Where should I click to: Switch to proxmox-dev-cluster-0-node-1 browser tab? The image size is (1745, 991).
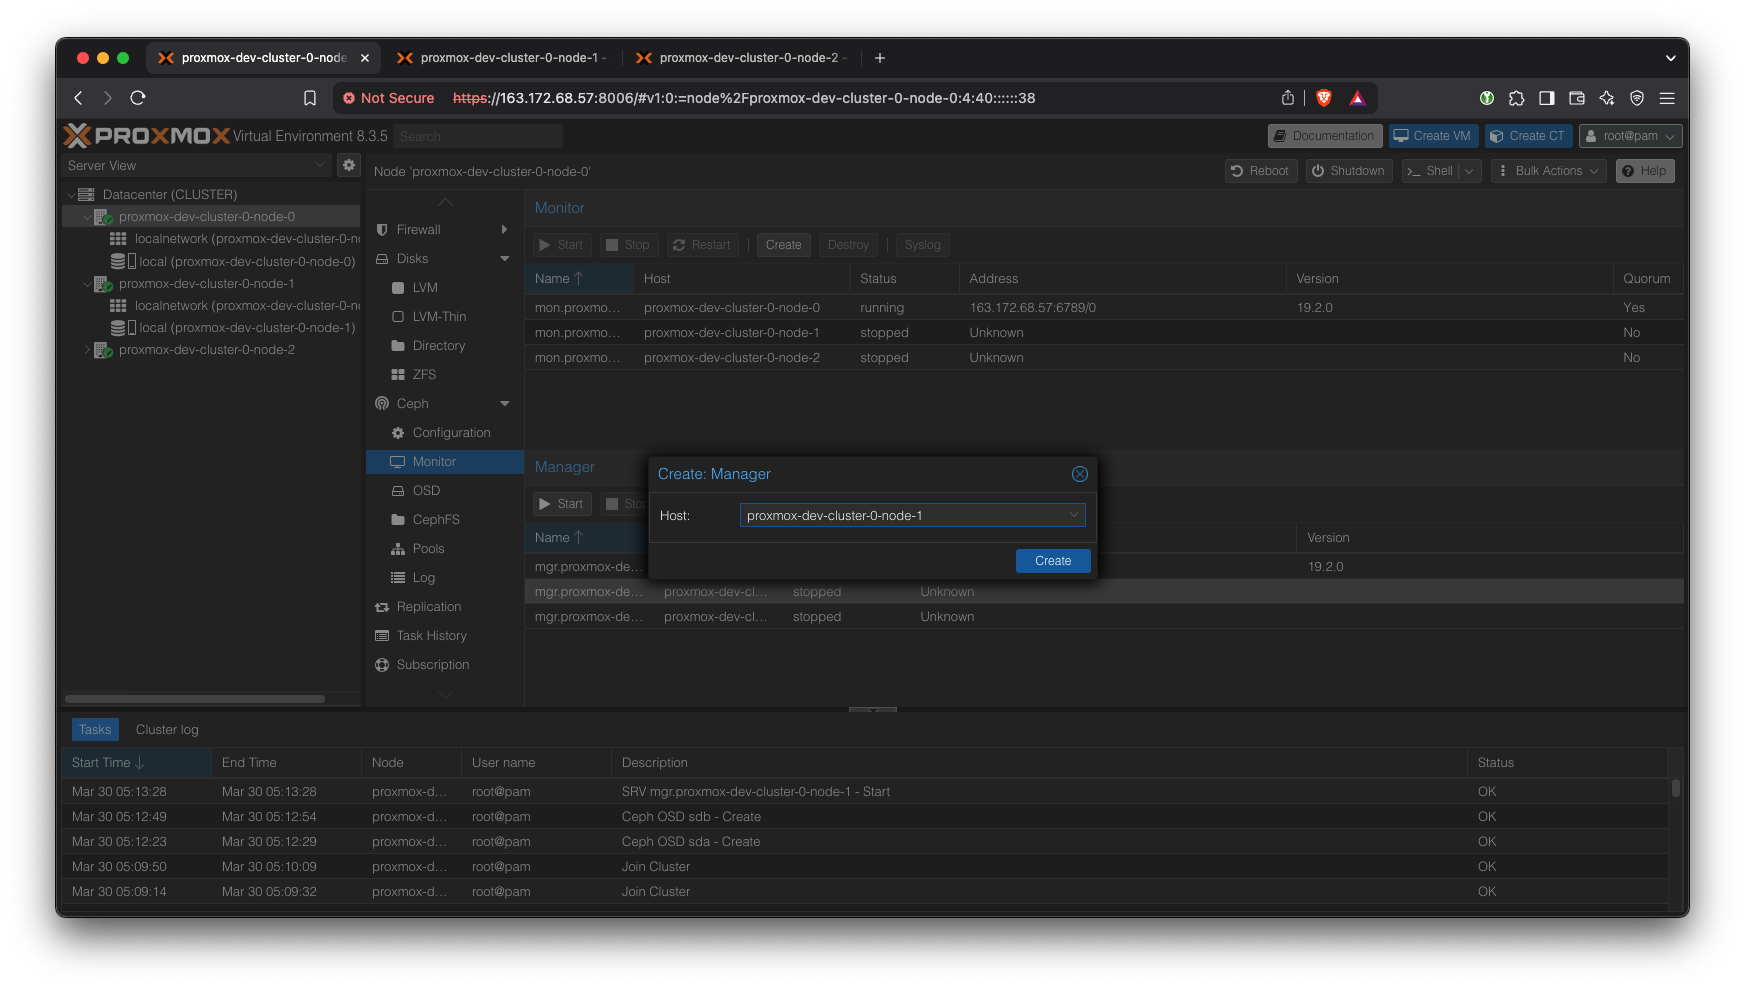tap(508, 58)
